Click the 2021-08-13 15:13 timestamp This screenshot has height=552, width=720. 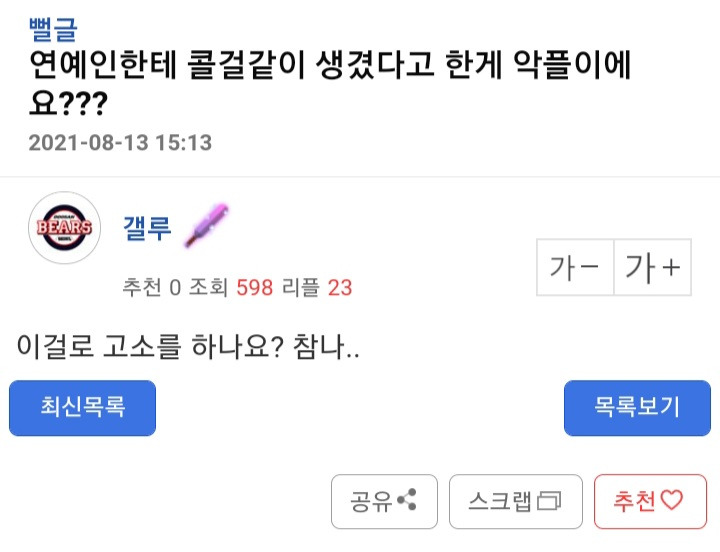tap(120, 143)
